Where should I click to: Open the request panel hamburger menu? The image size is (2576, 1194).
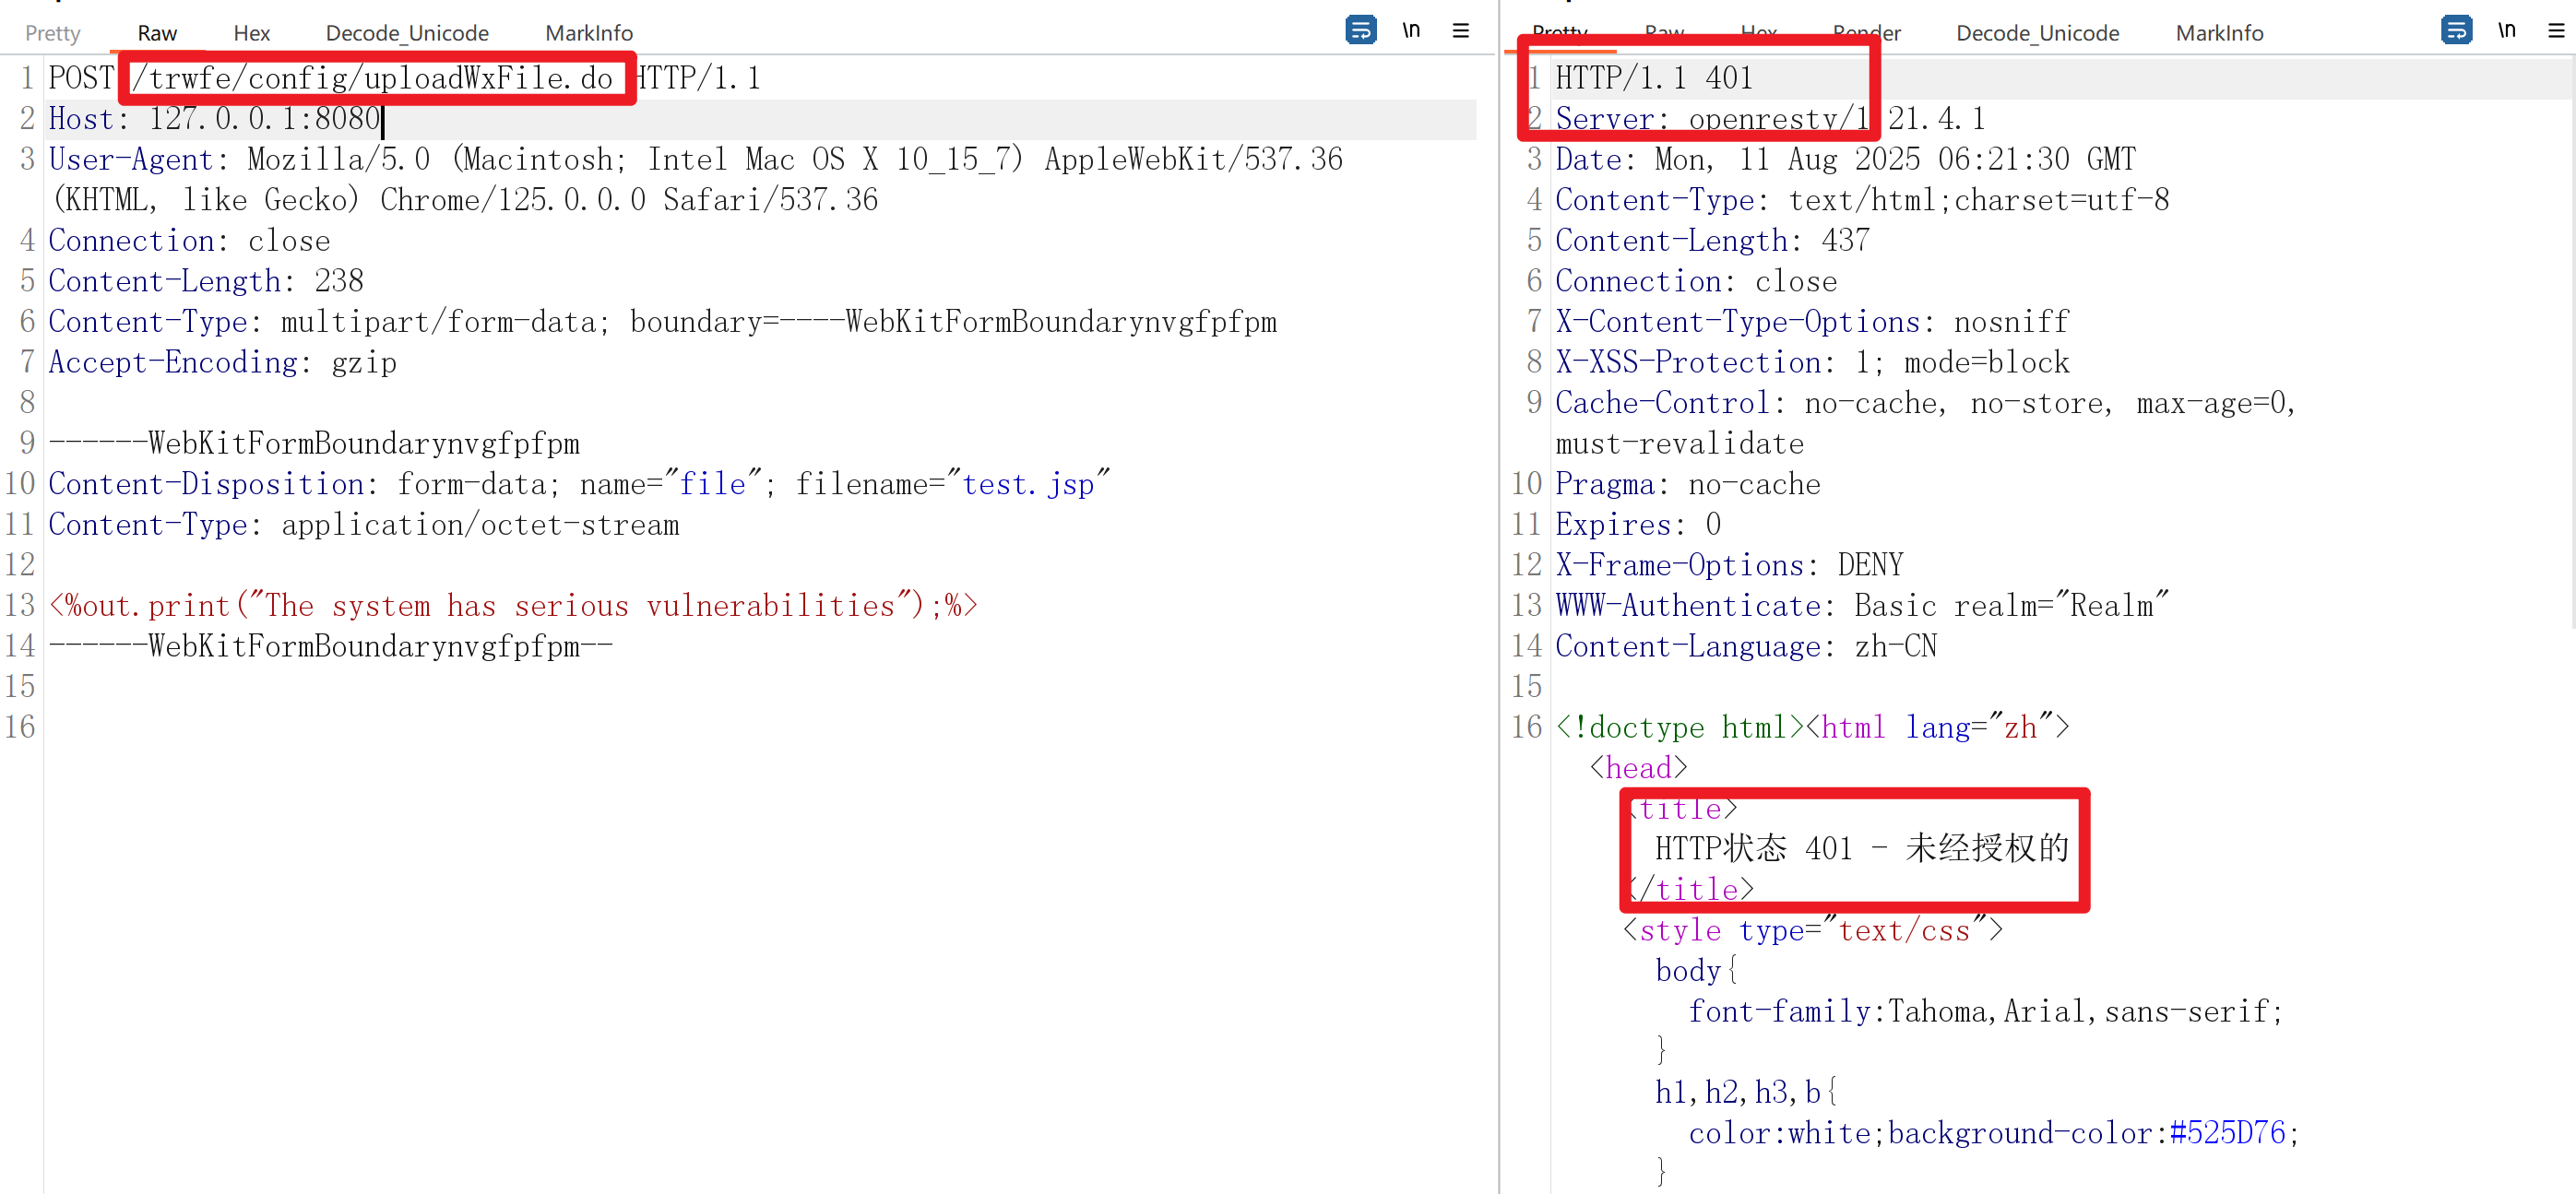pos(1460,30)
